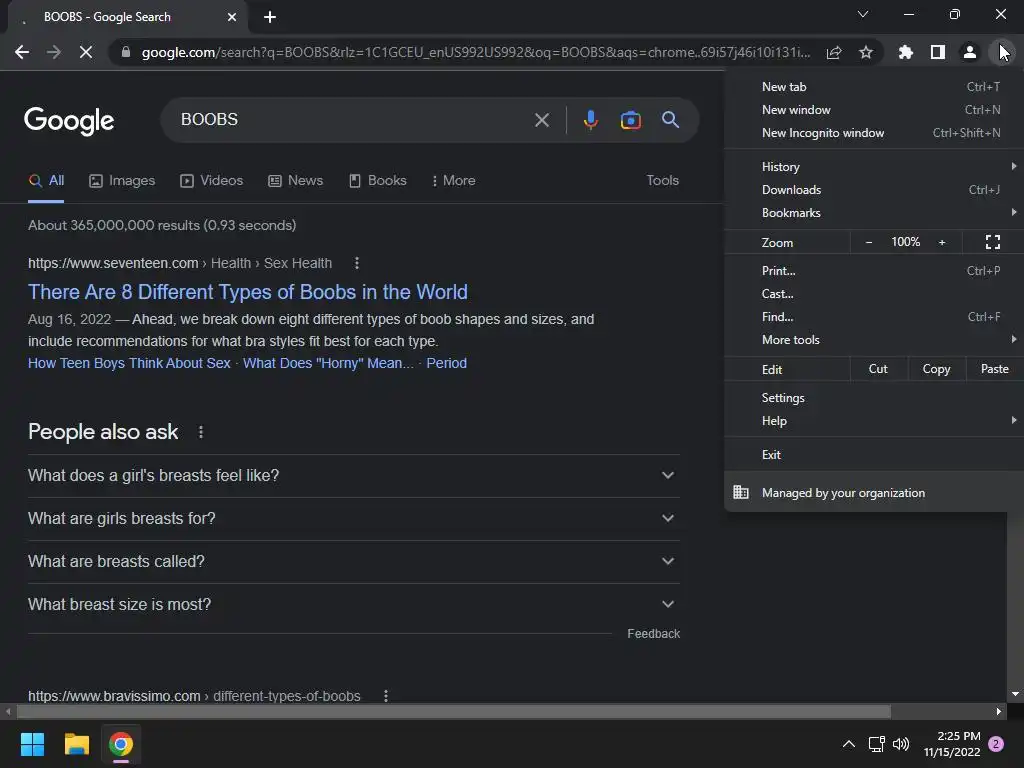Open Downloads from Chrome menu
The width and height of the screenshot is (1024, 768).
(x=874, y=190)
